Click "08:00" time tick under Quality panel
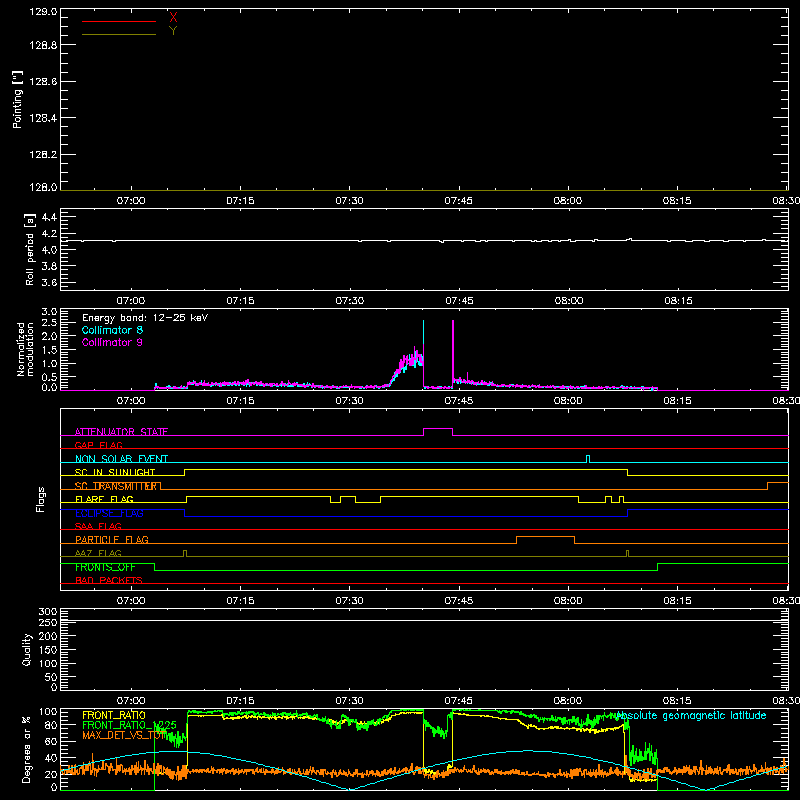The height and width of the screenshot is (800, 800). coord(568,701)
